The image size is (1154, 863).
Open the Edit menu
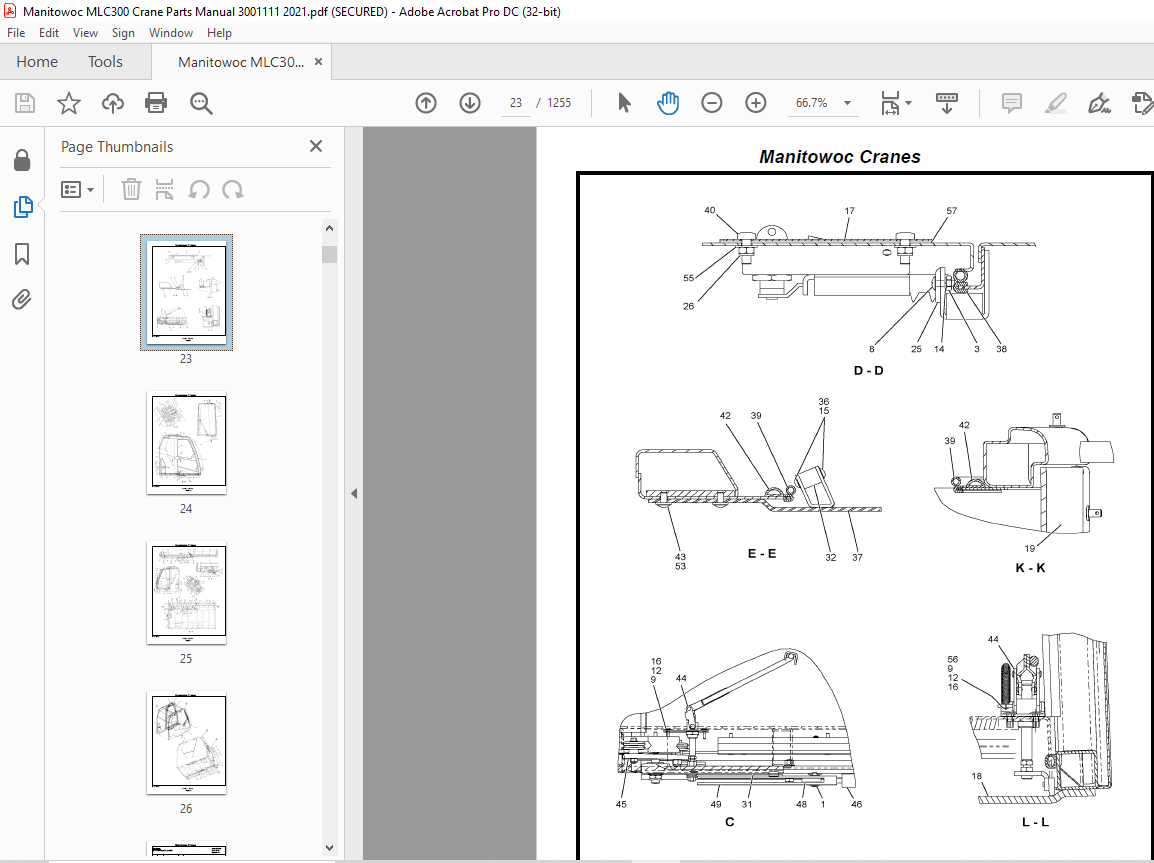[49, 33]
